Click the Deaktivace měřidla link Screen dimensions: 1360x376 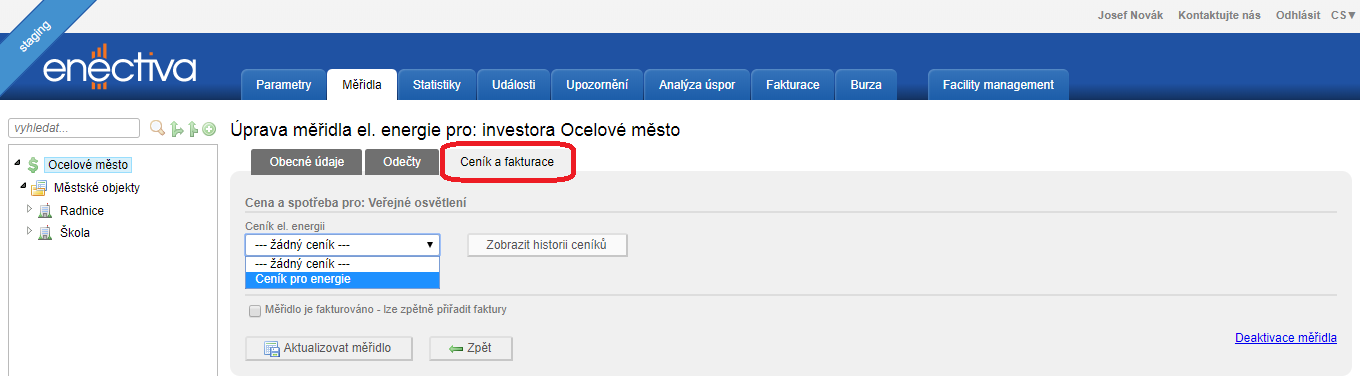[1285, 338]
